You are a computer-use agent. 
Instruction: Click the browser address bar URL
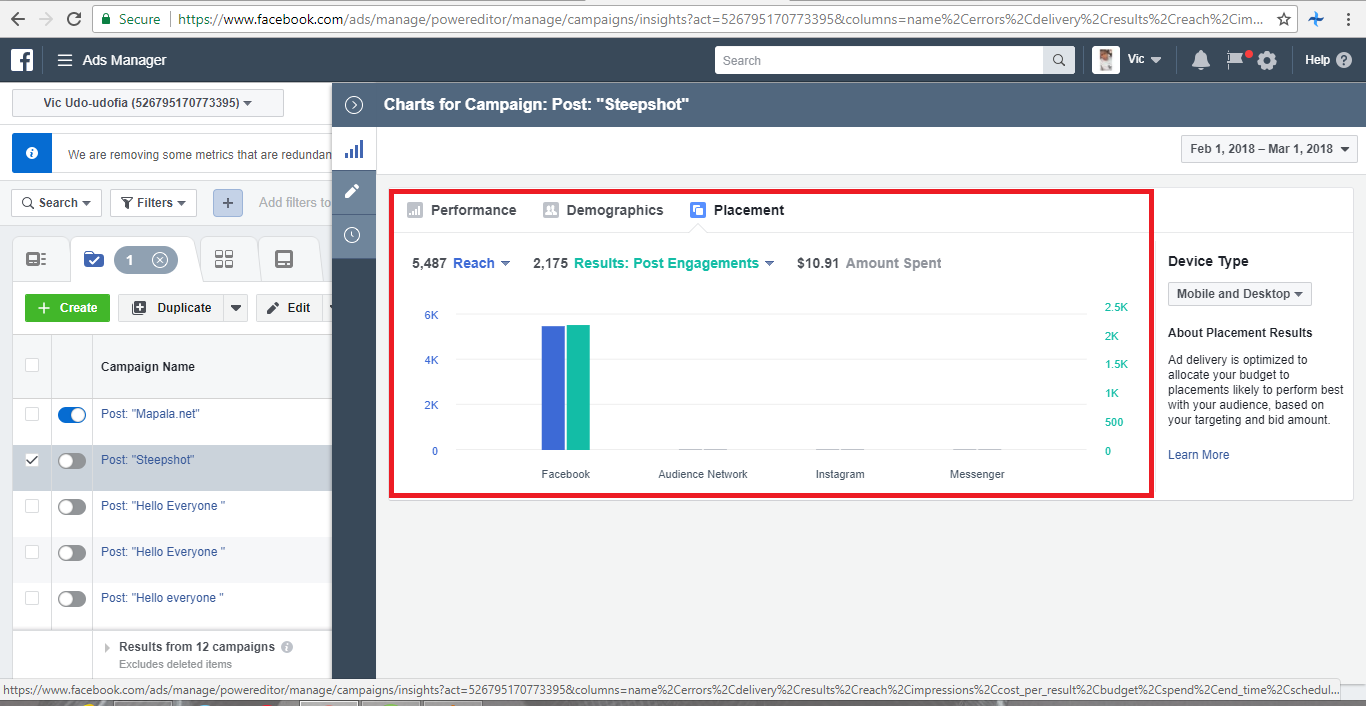(719, 19)
